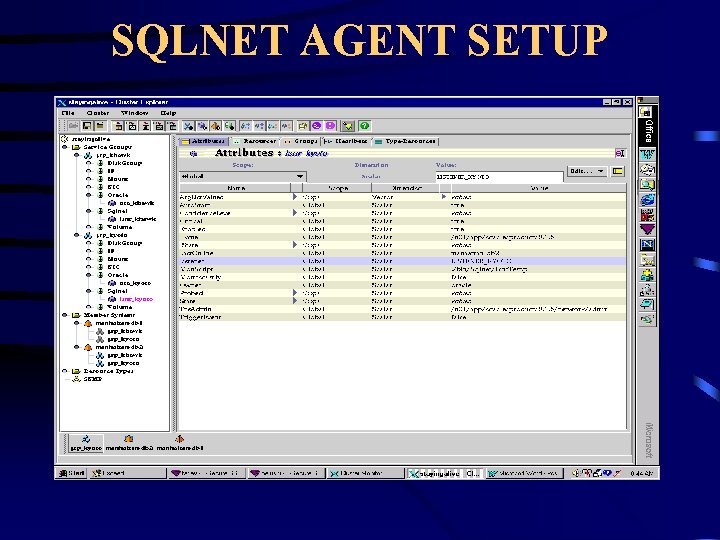Collapse the grp_khawk service group node
Viewport: 720px width, 540px height.
click(x=76, y=155)
